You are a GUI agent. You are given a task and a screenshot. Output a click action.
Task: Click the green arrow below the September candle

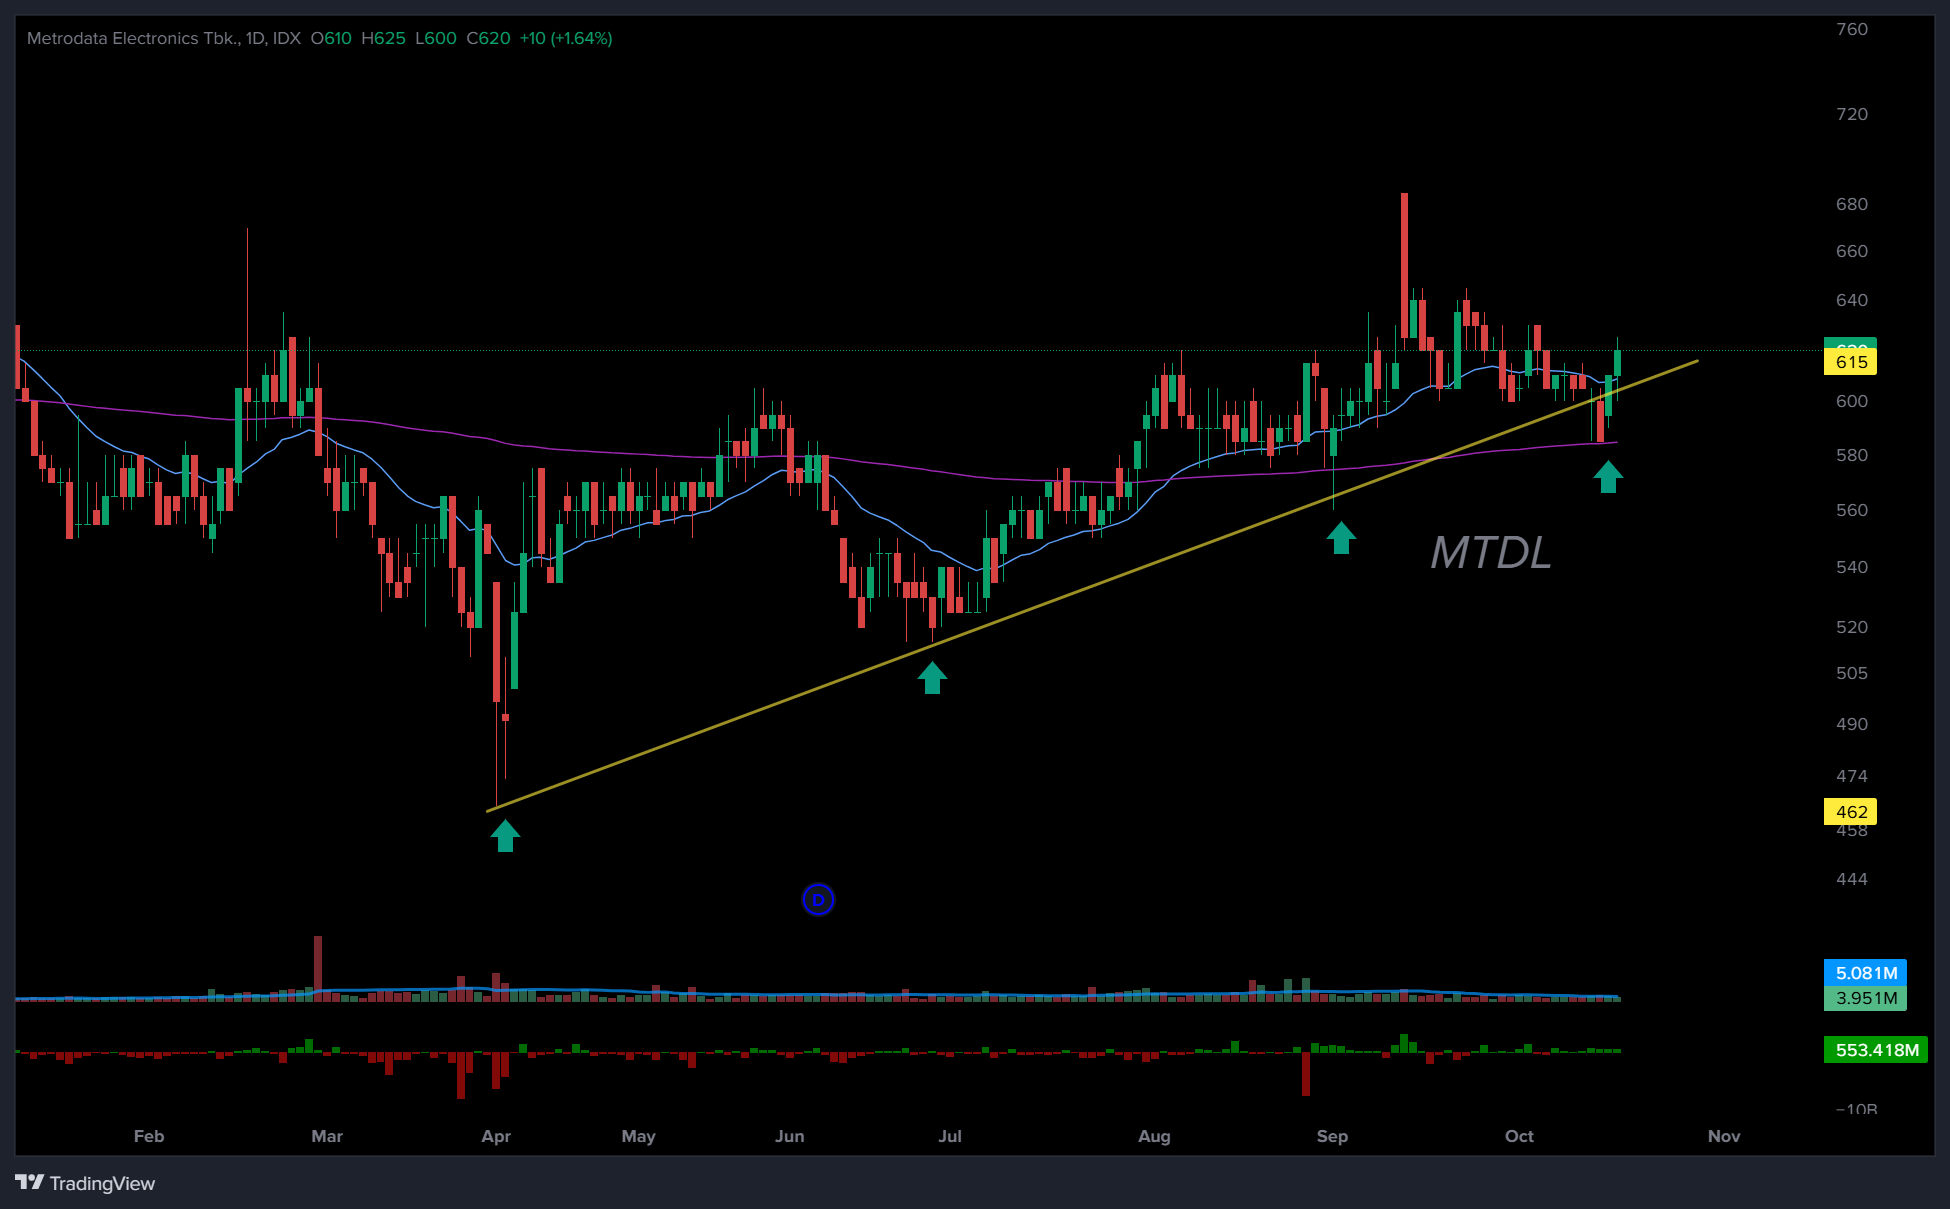click(x=1341, y=538)
